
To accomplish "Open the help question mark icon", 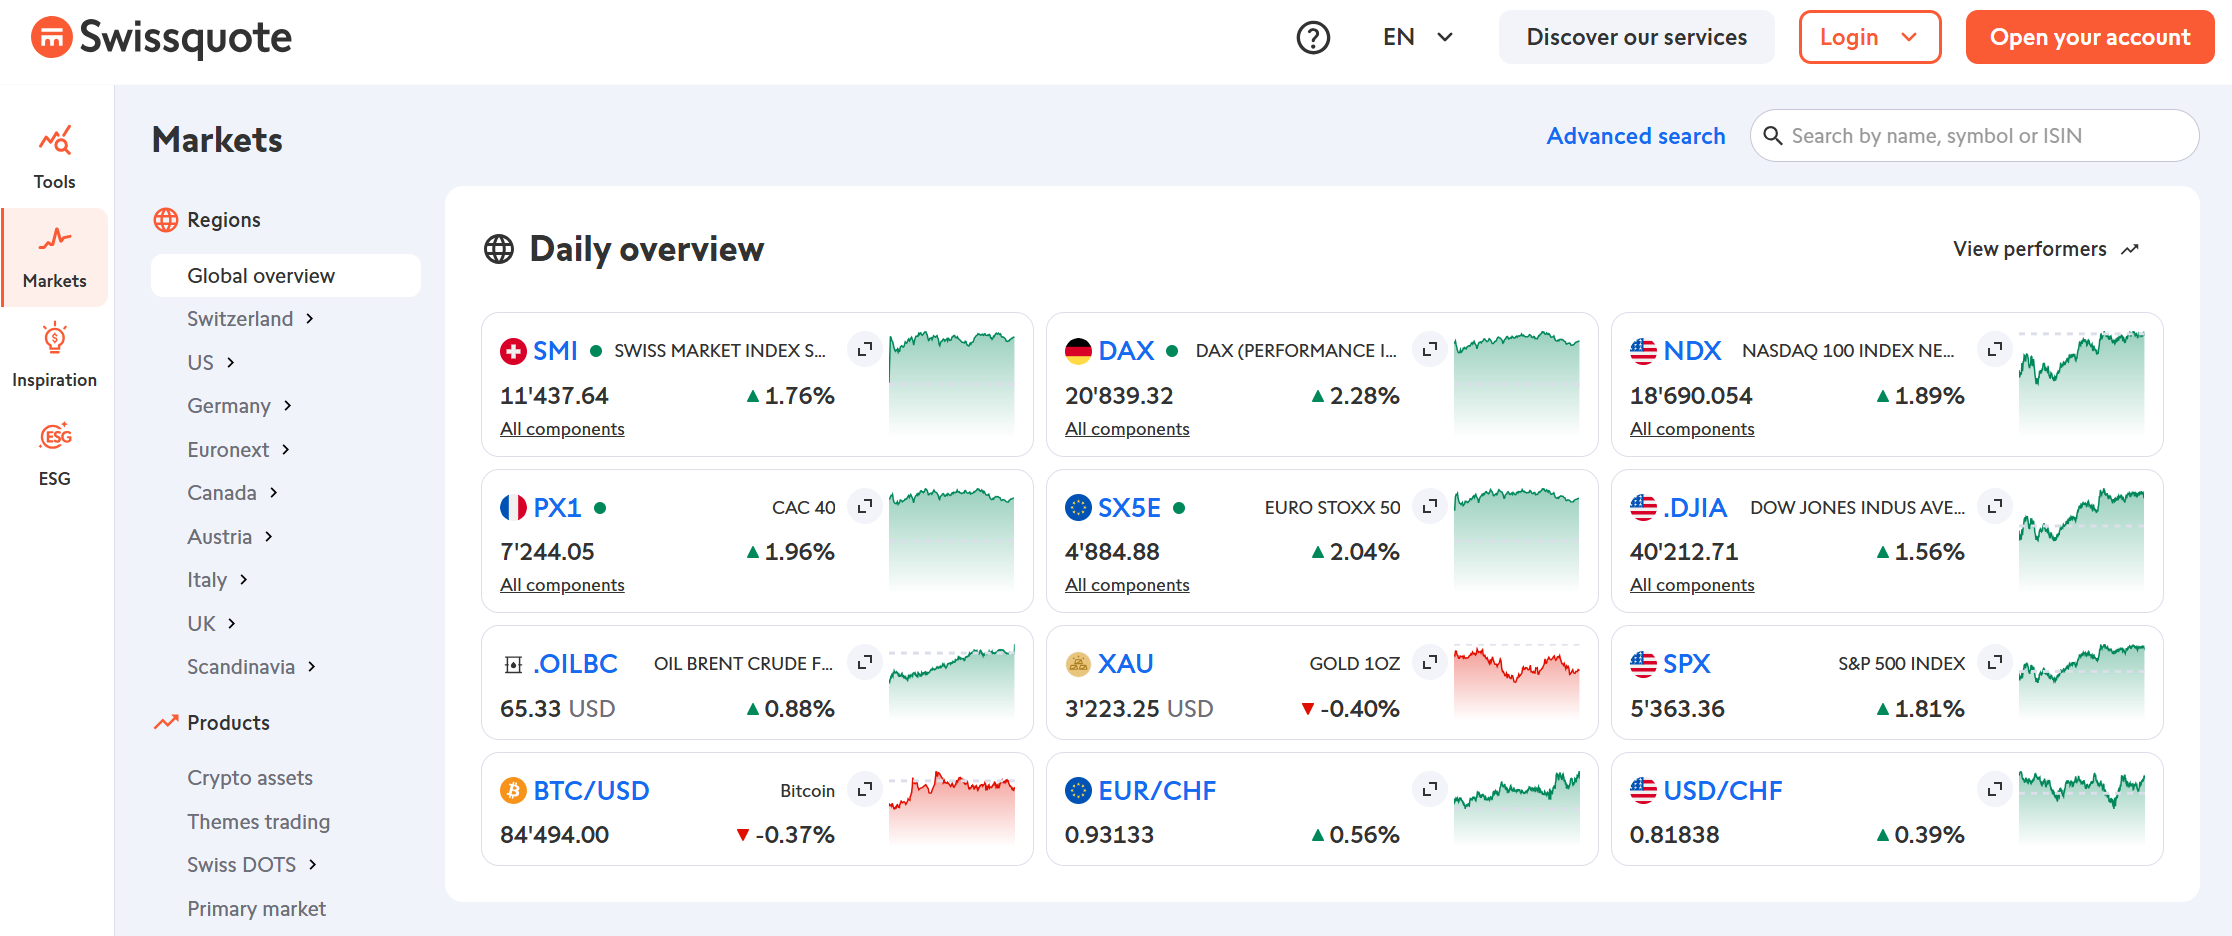I will [1313, 38].
